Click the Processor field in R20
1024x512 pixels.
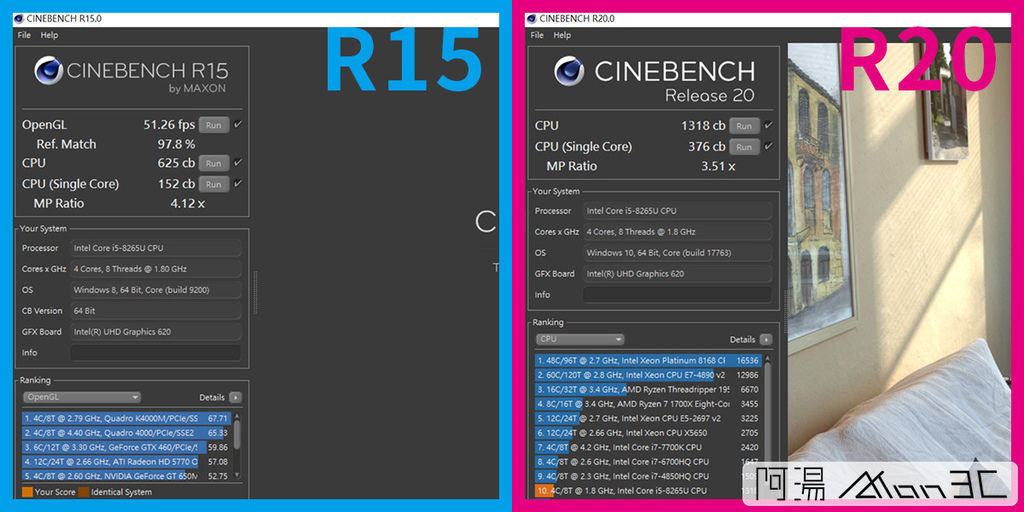click(x=677, y=211)
